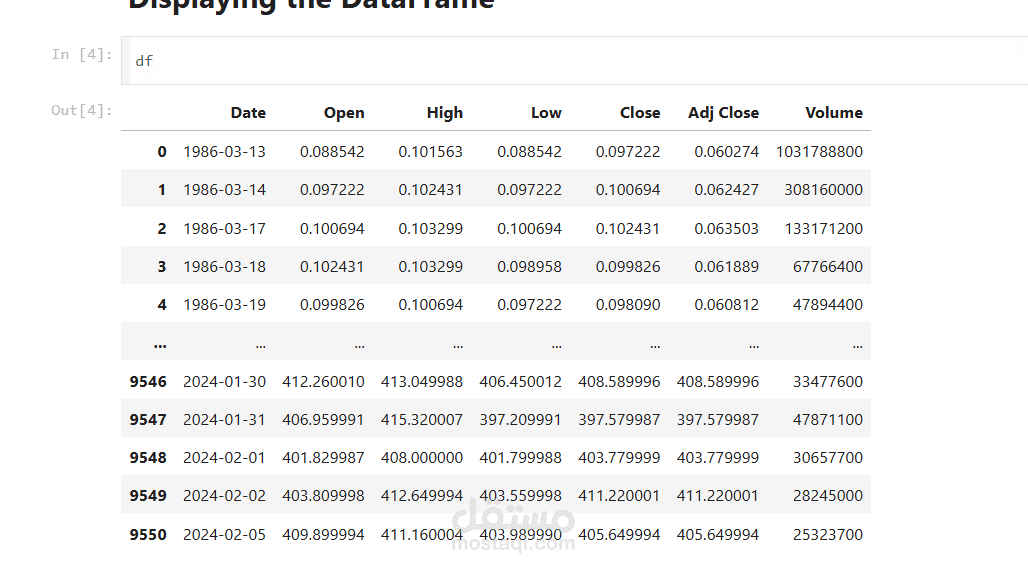
Task: Click date cell 2024-01-31
Action: point(224,420)
